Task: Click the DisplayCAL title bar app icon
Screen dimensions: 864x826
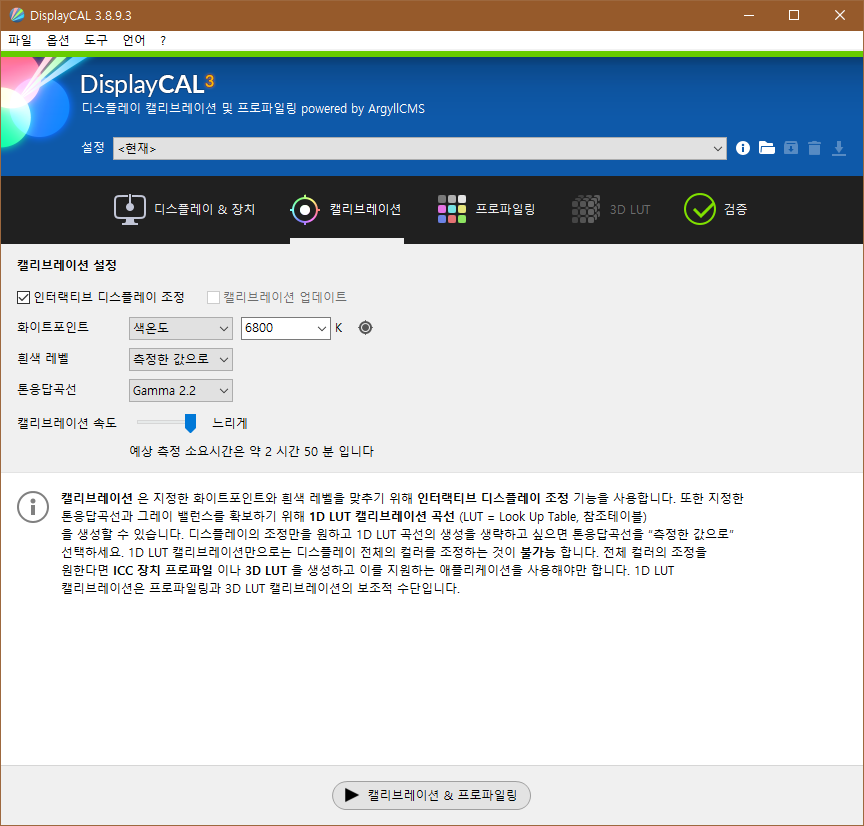Action: 17,15
